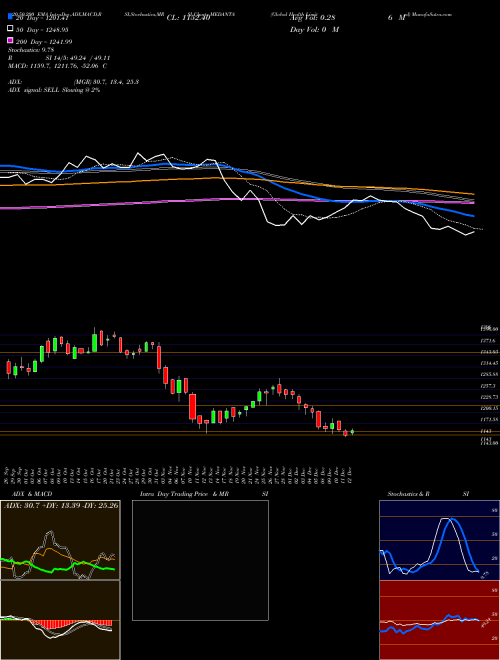Open the blue Stochastics chart thumbnail
The width and height of the screenshot is (500, 660).
(x=439, y=540)
